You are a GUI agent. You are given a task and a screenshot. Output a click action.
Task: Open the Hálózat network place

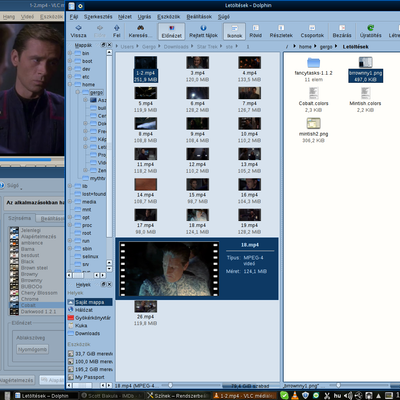(x=84, y=310)
